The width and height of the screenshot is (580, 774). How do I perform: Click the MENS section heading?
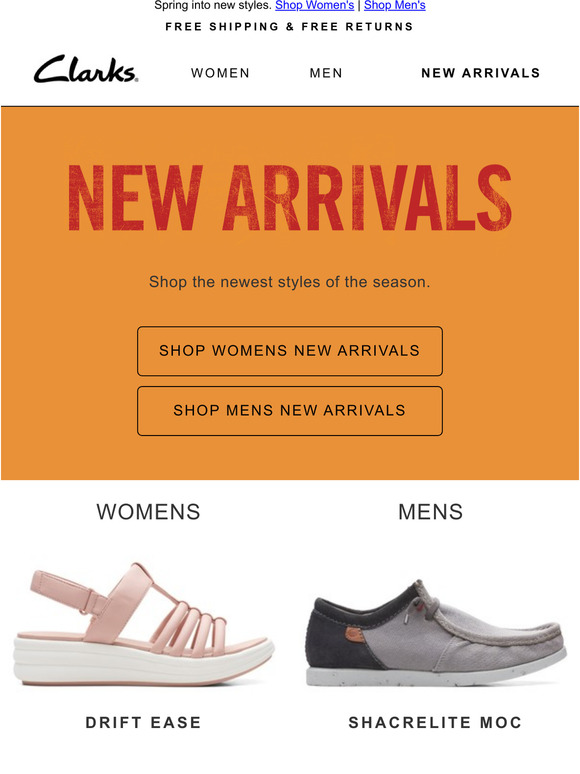(x=430, y=512)
